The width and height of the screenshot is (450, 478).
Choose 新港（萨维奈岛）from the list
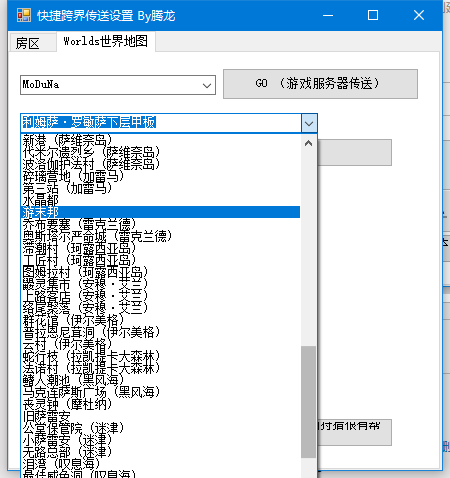(x=160, y=140)
